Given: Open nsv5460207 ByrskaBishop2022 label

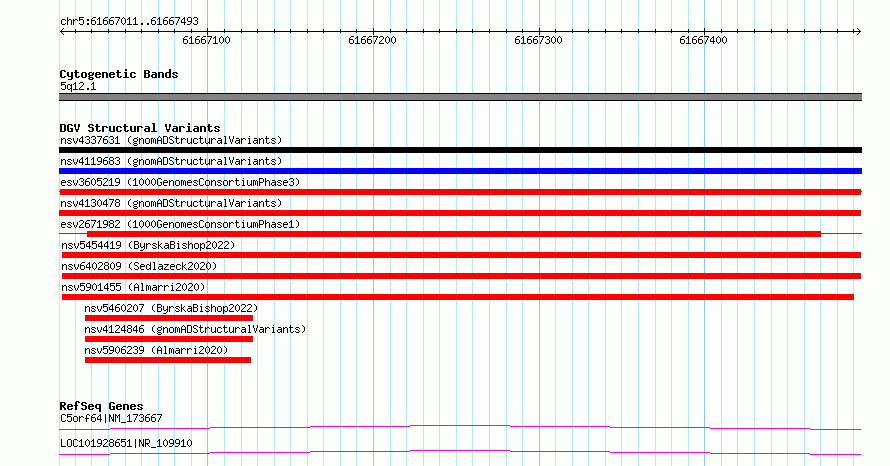Looking at the screenshot, I should [171, 308].
